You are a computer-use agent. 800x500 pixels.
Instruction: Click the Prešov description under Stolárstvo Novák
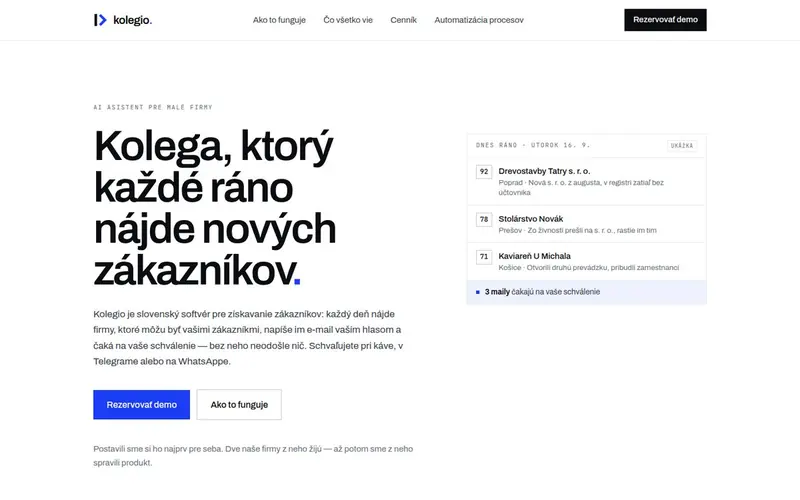(578, 231)
